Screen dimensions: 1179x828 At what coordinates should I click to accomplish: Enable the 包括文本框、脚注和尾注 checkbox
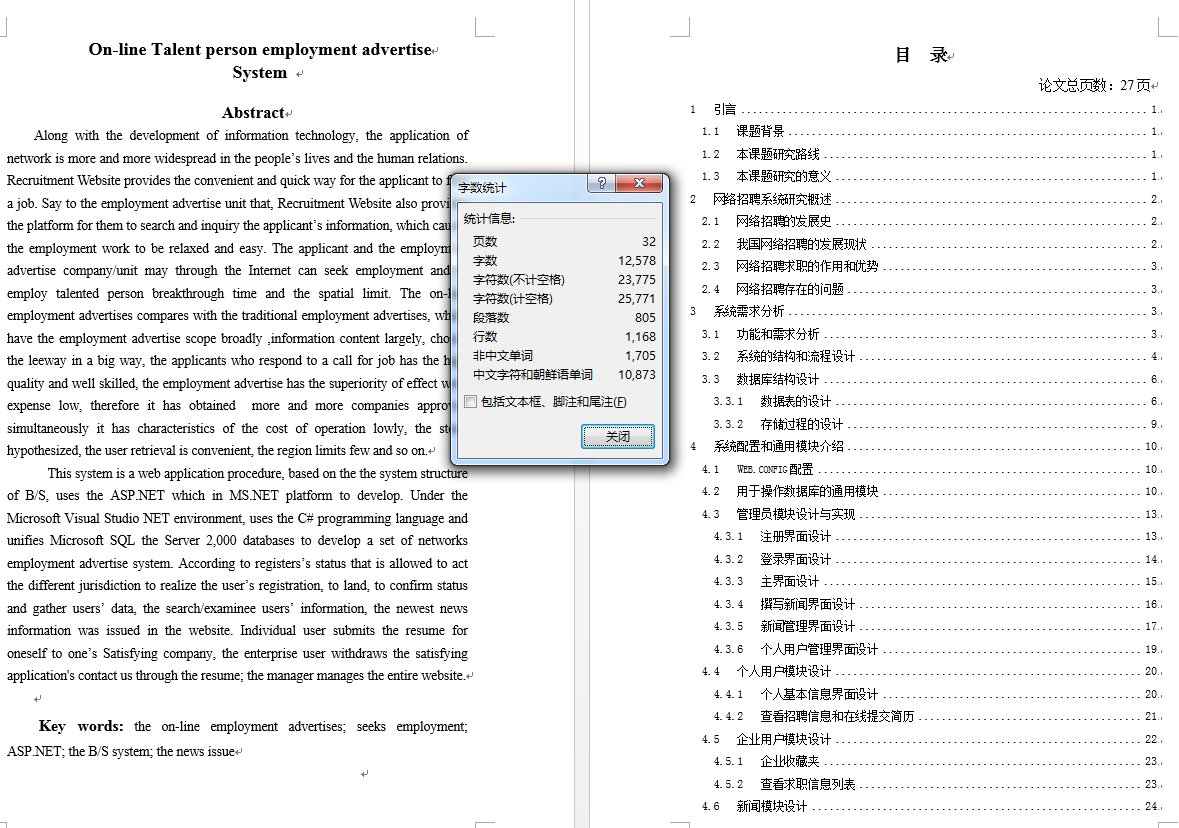pyautogui.click(x=471, y=402)
